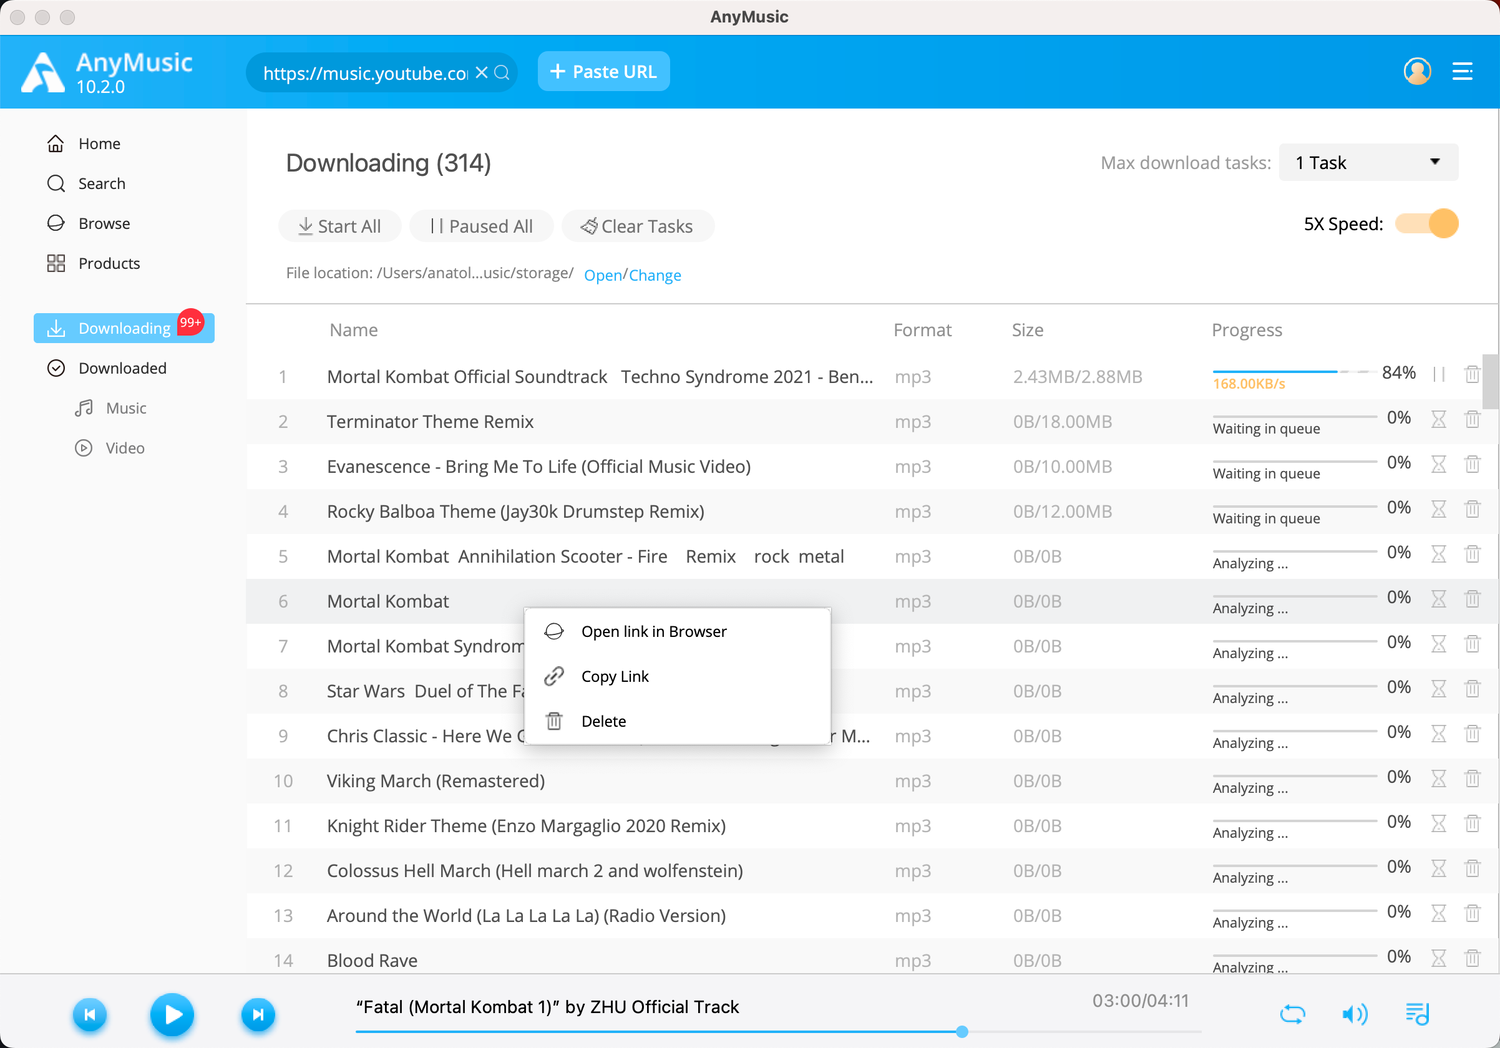Select the Blood Rave track name
This screenshot has width=1500, height=1048.
tap(372, 961)
